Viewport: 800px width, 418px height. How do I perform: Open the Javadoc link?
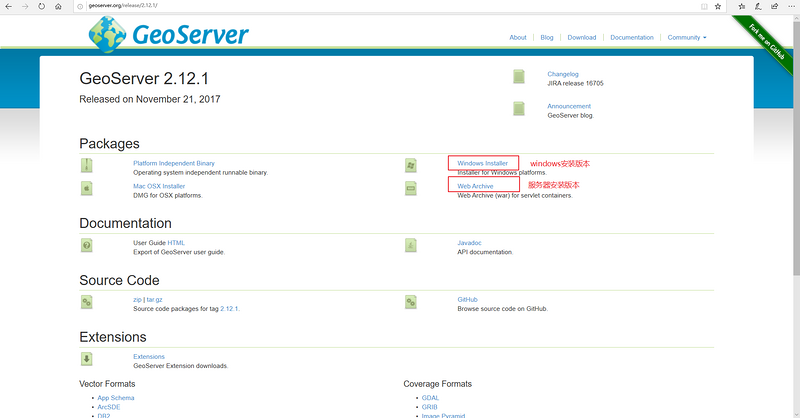click(x=469, y=243)
